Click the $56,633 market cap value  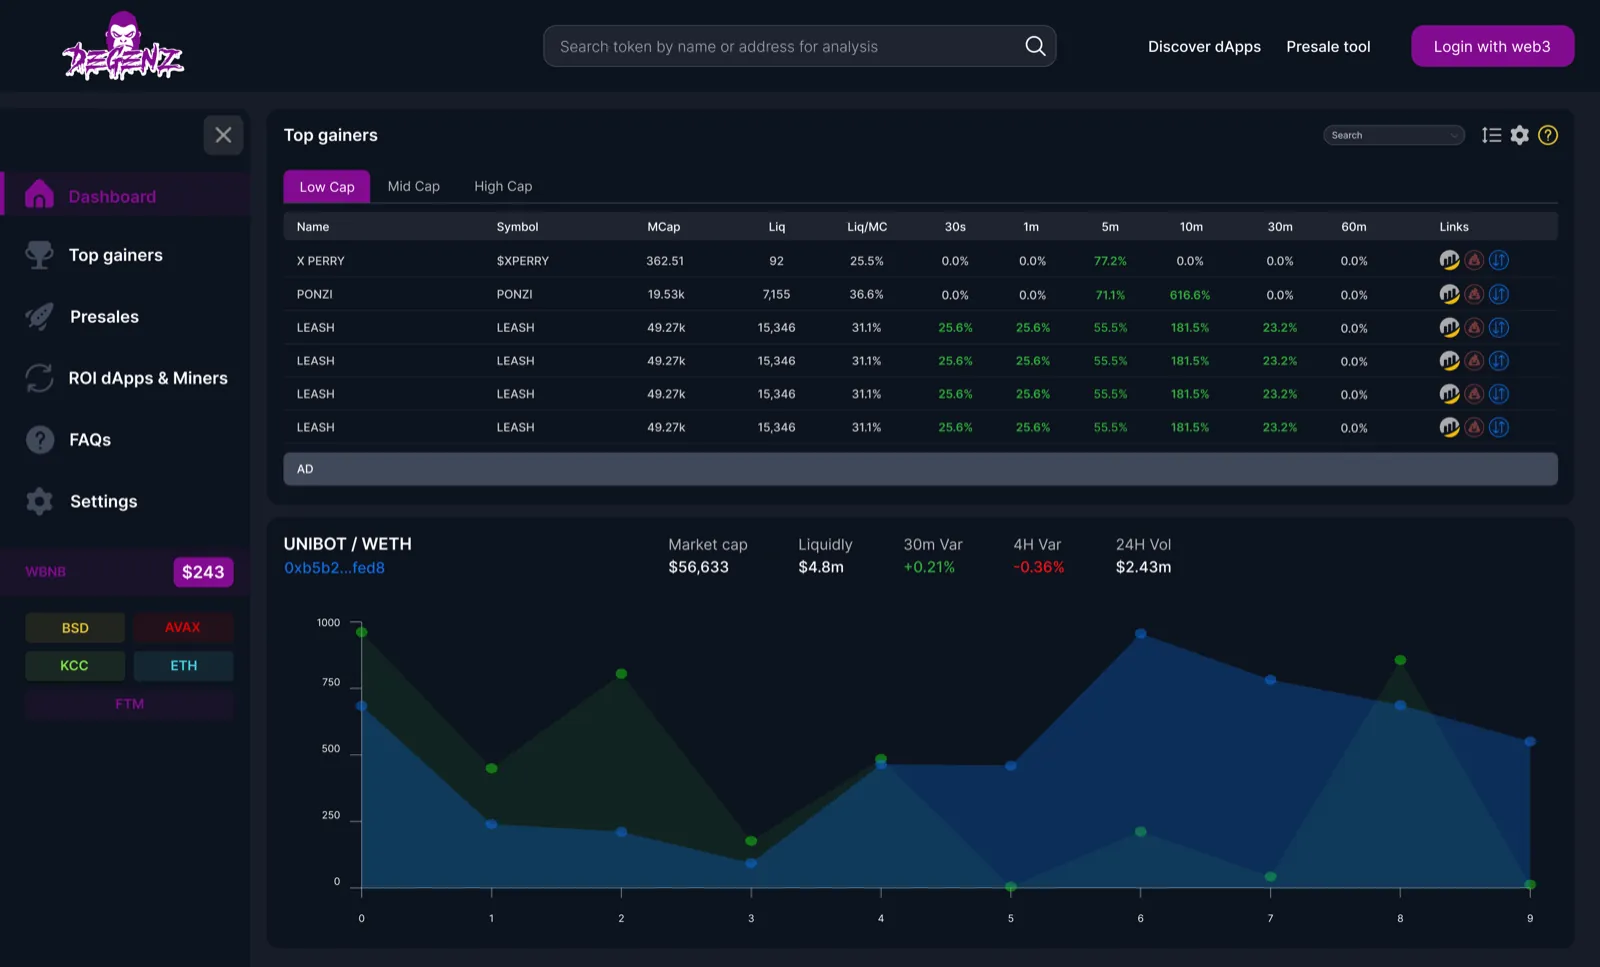(698, 567)
